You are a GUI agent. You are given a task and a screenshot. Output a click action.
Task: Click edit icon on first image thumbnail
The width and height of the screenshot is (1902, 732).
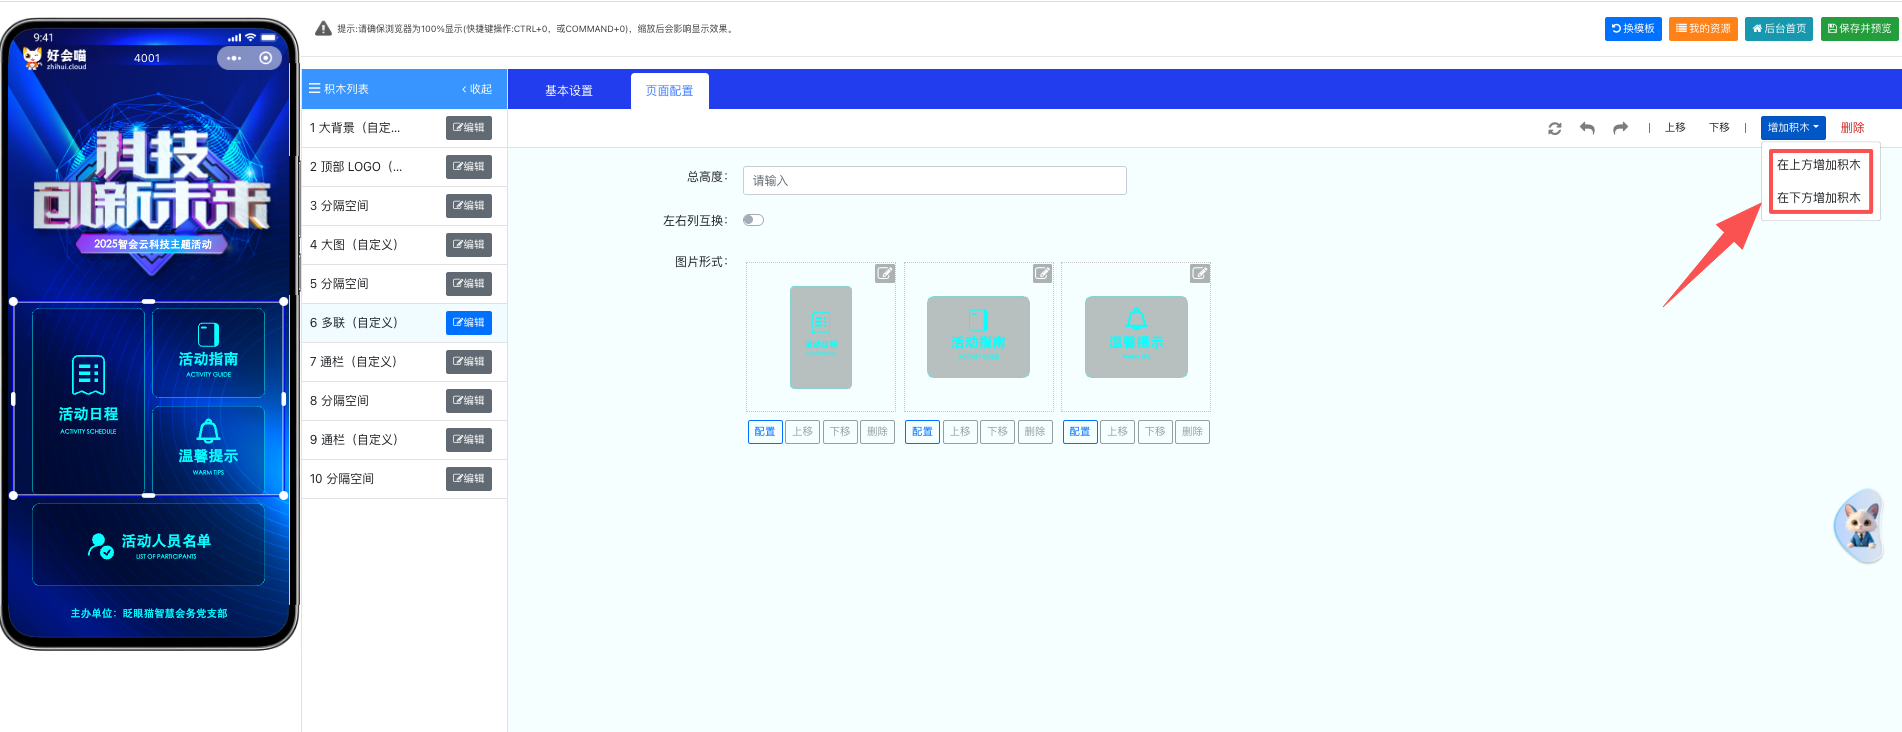click(885, 273)
